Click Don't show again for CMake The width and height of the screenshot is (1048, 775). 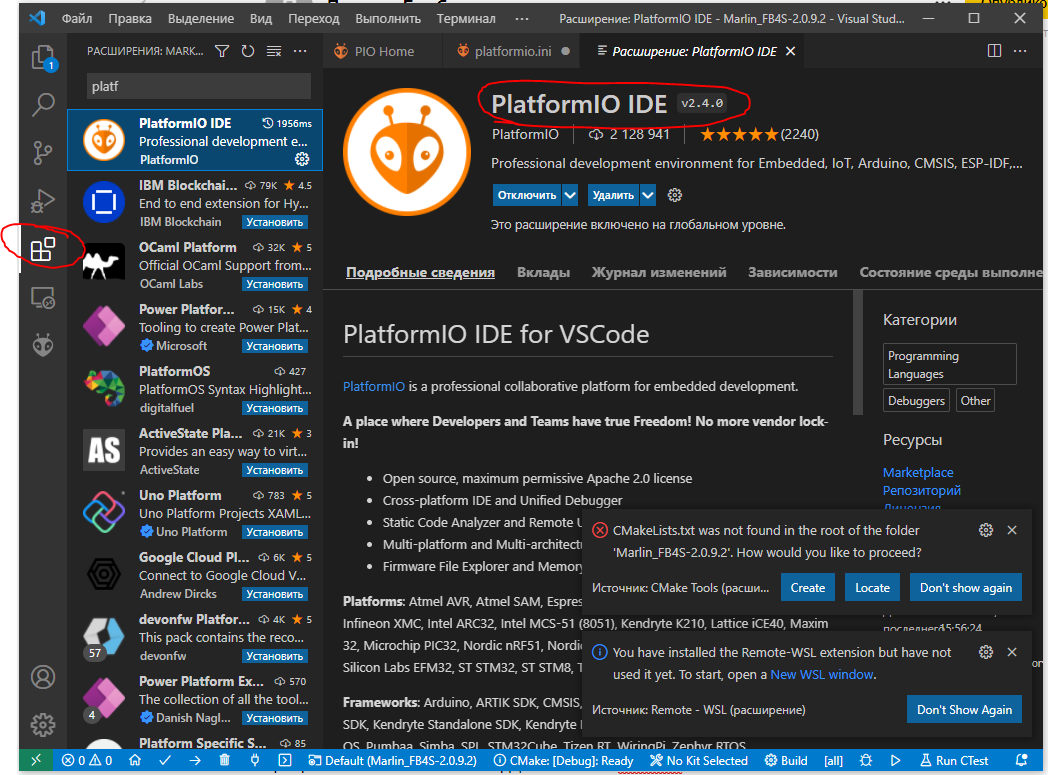coord(966,587)
